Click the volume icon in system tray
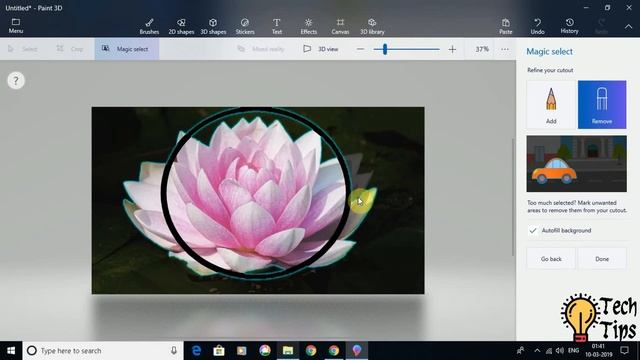 click(560, 351)
